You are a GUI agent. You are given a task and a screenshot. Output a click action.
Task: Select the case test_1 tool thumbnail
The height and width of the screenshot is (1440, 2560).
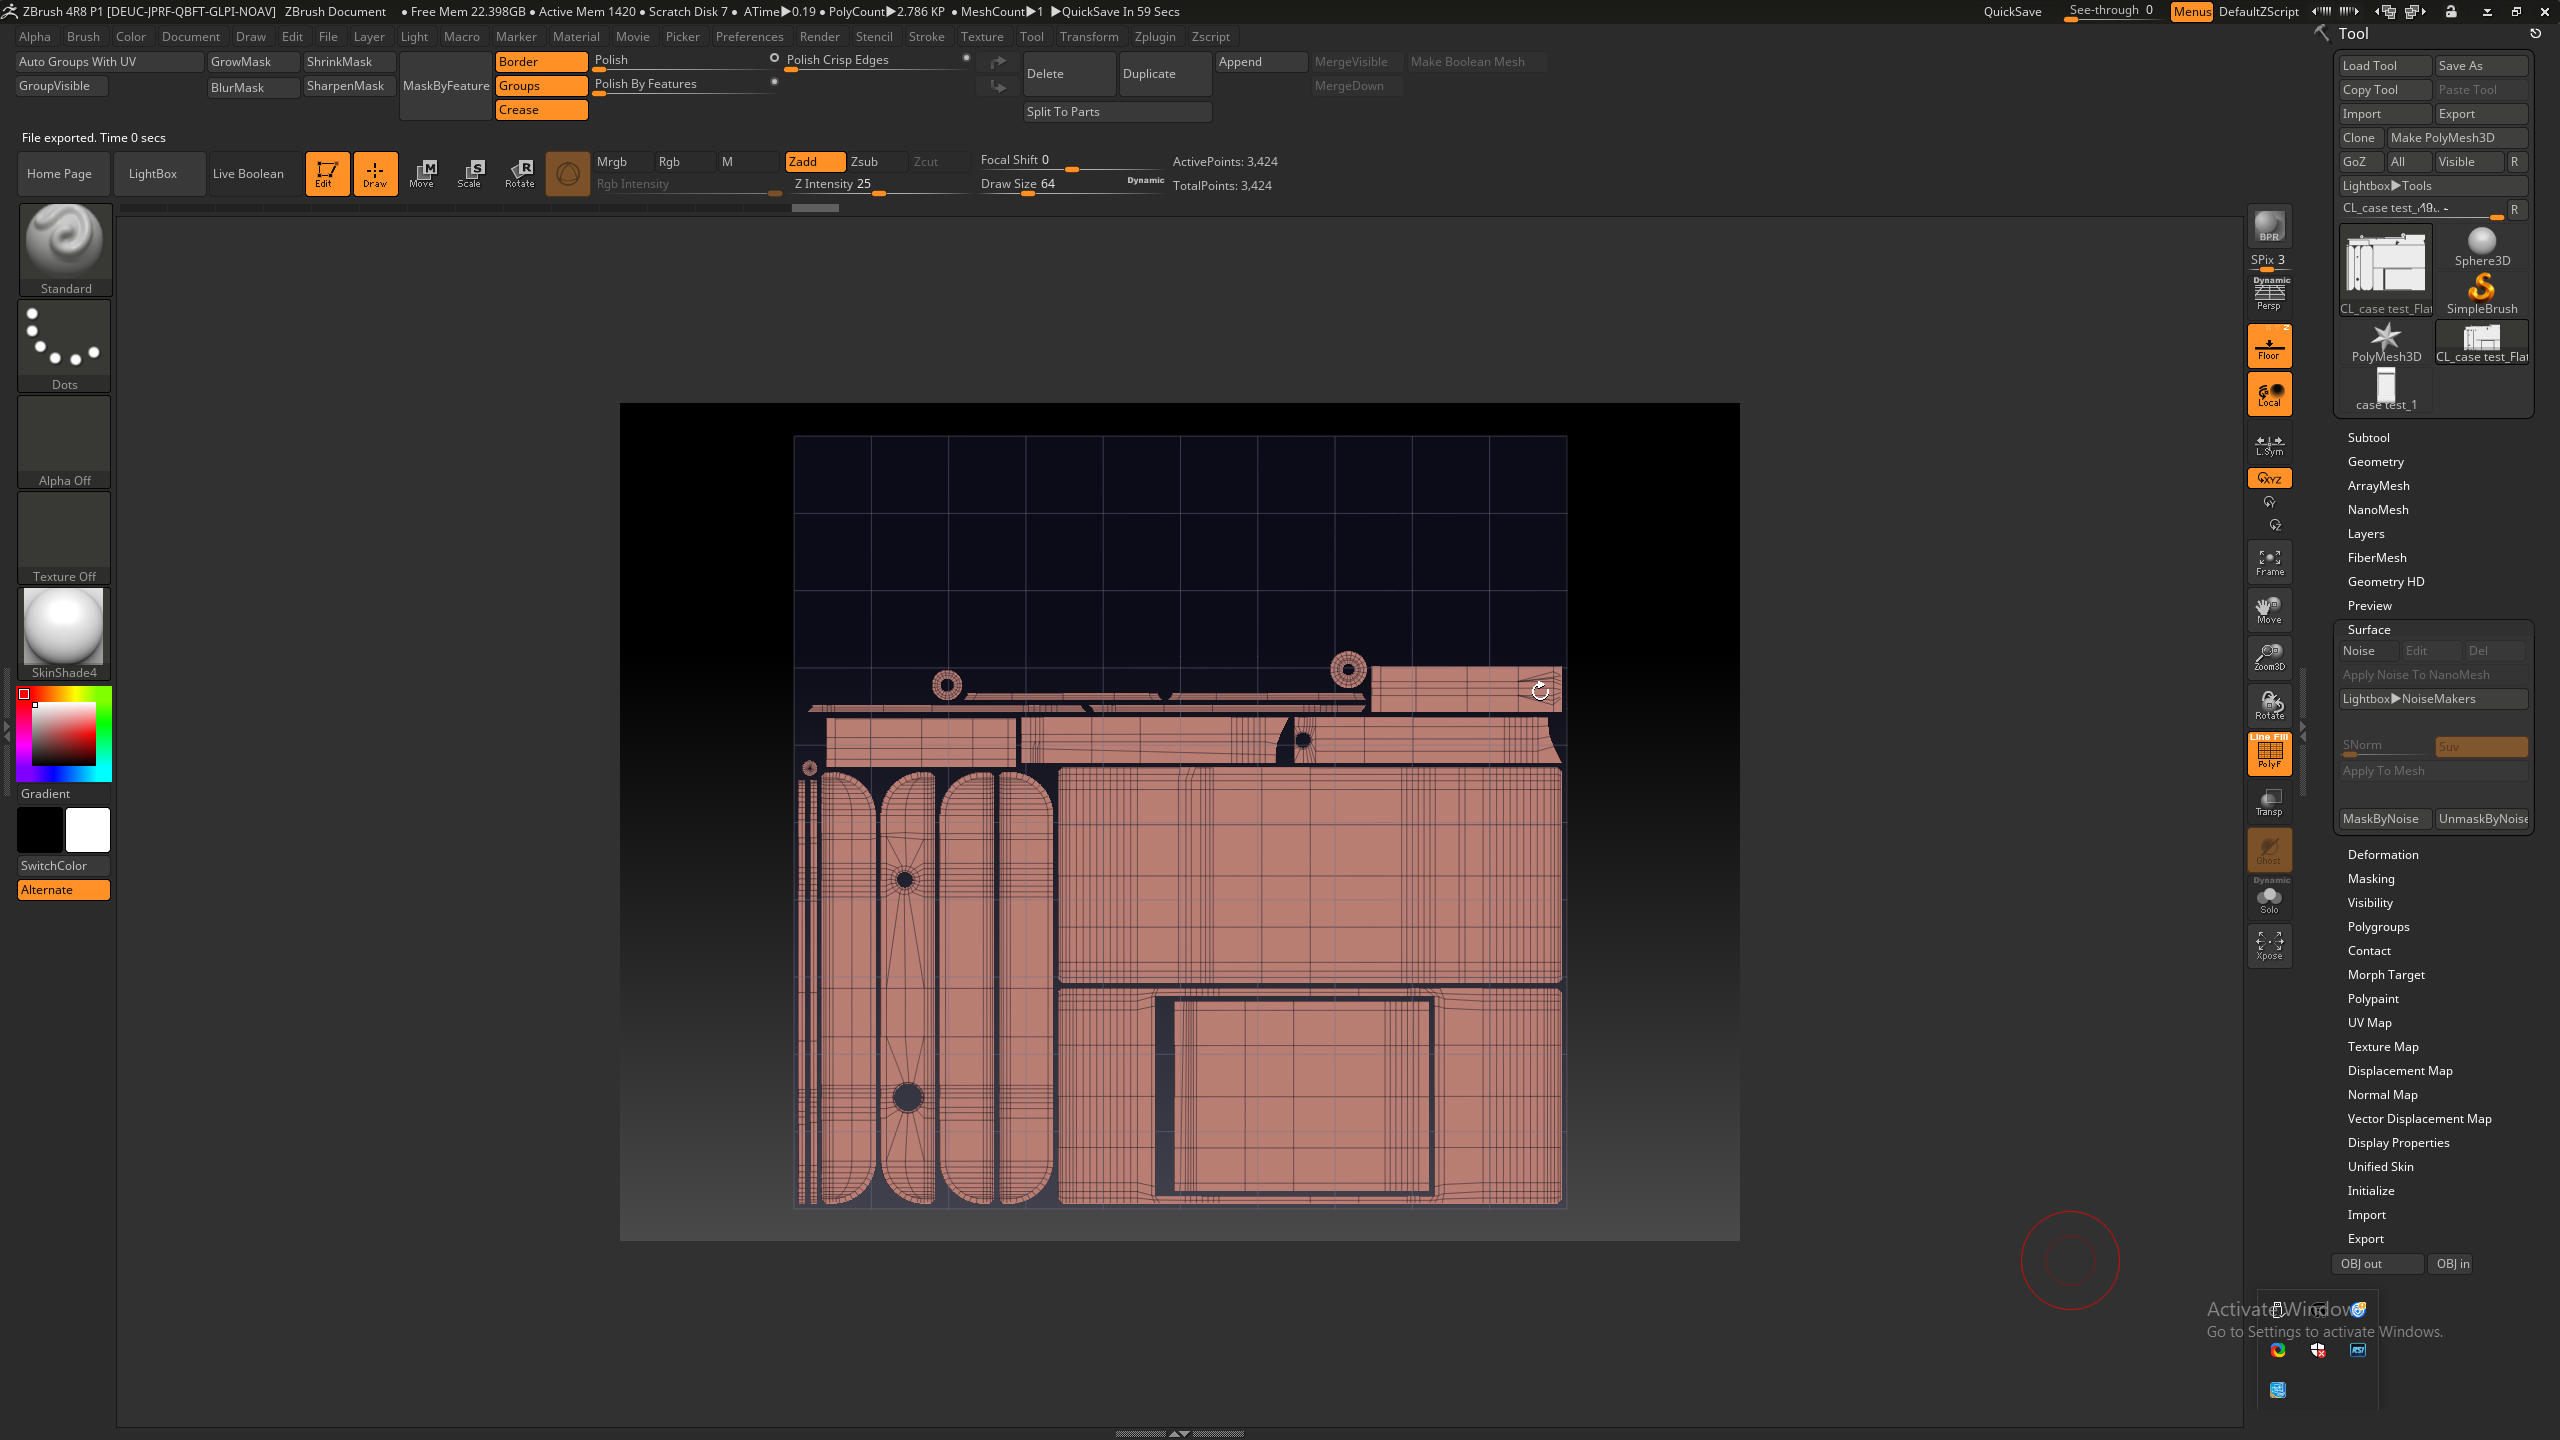pos(2386,390)
